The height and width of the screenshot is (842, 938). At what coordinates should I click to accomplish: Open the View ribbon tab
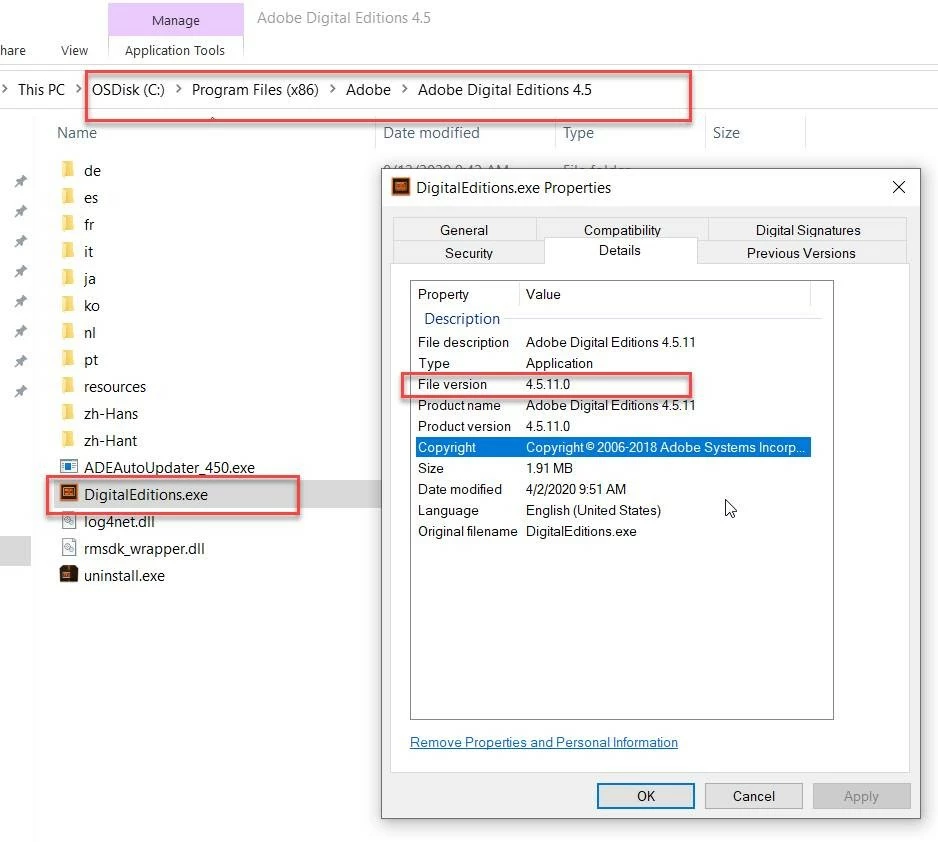click(74, 50)
